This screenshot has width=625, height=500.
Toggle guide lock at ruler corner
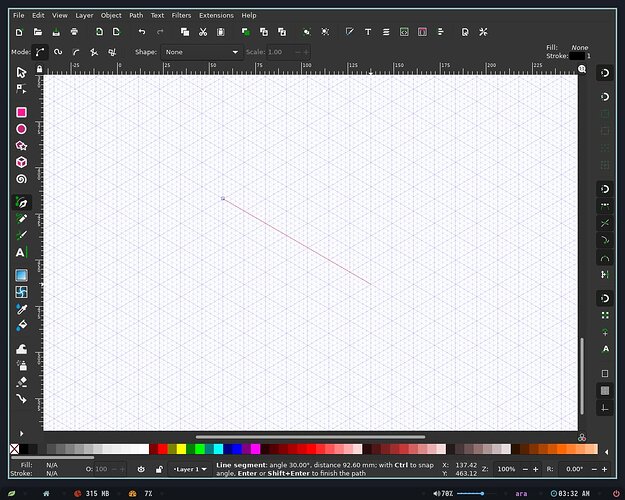coord(39,69)
